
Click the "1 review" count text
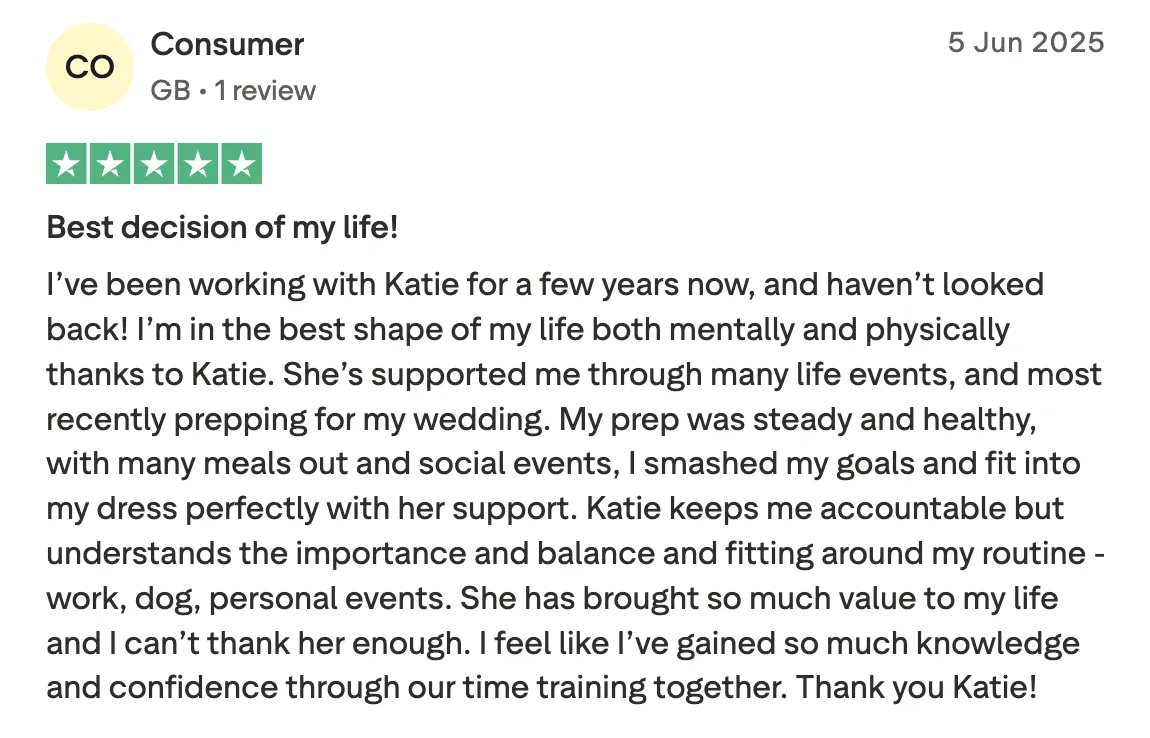point(265,91)
